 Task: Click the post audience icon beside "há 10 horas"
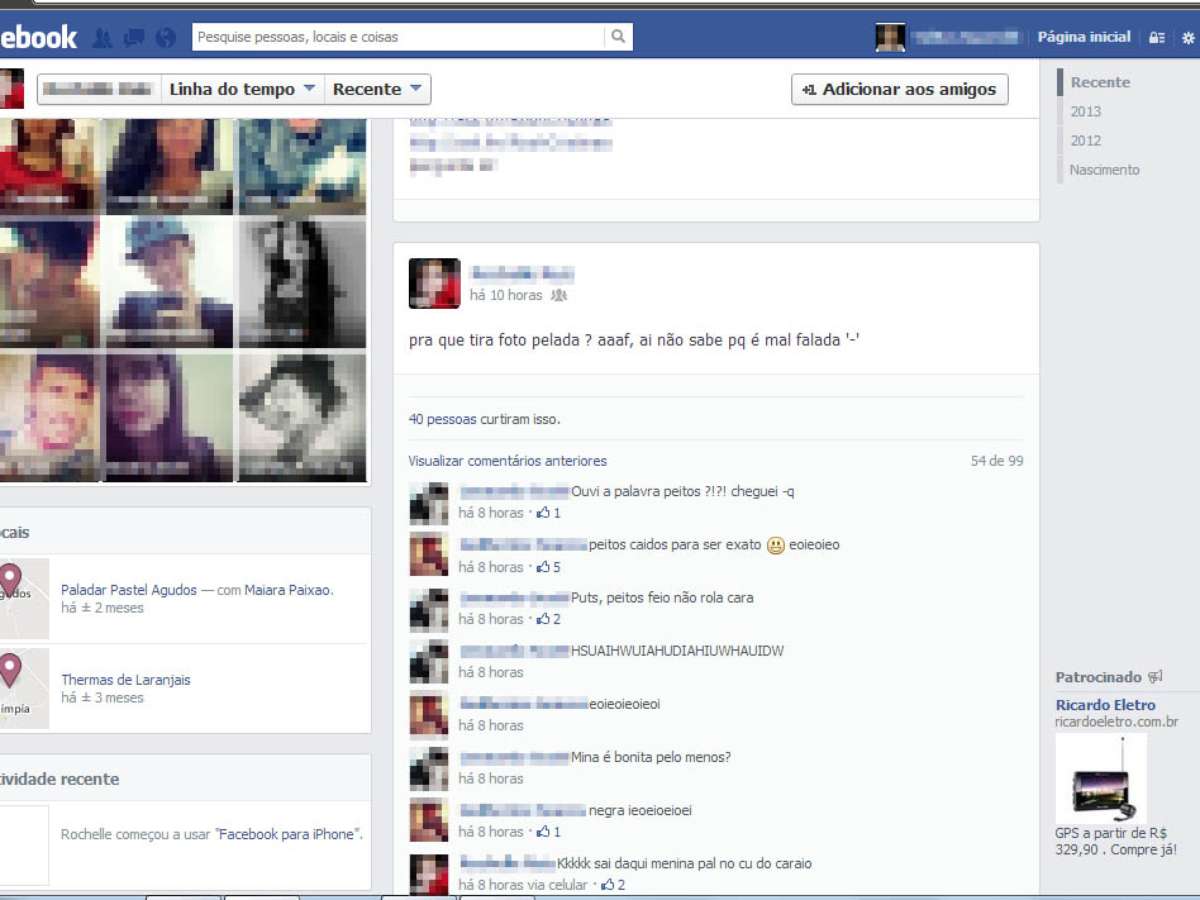tap(559, 296)
